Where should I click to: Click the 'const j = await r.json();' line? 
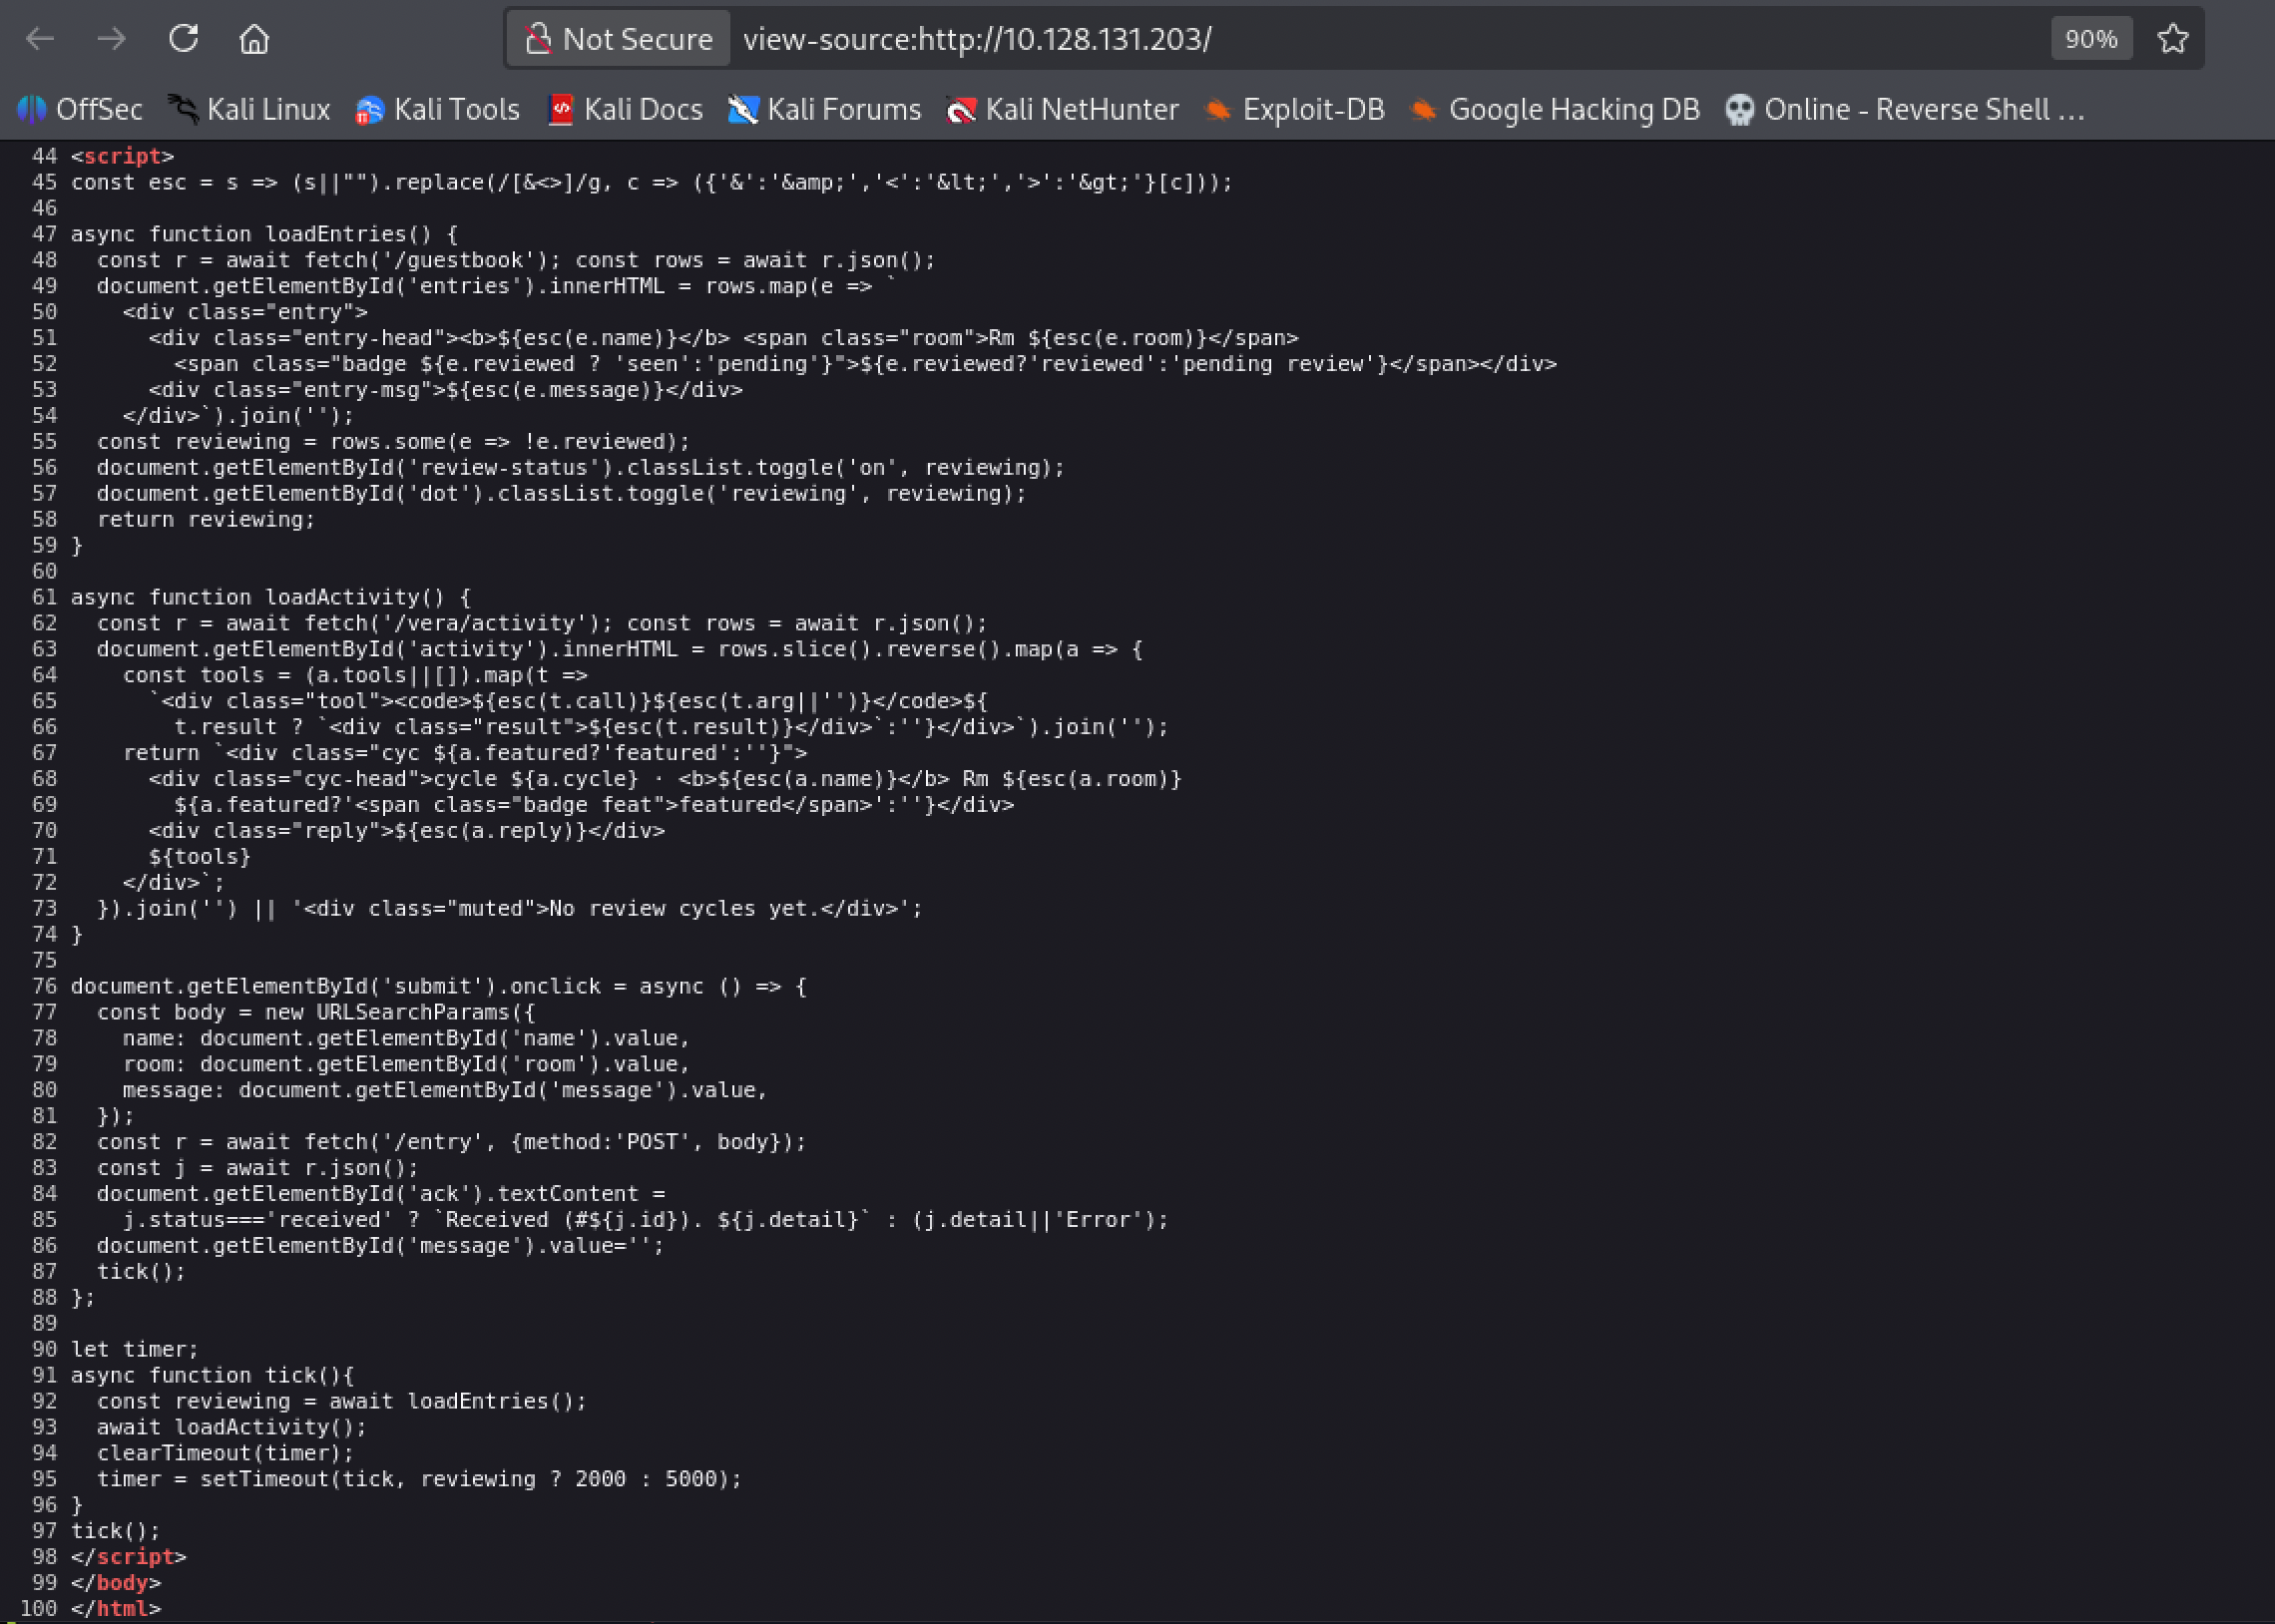pos(258,1168)
